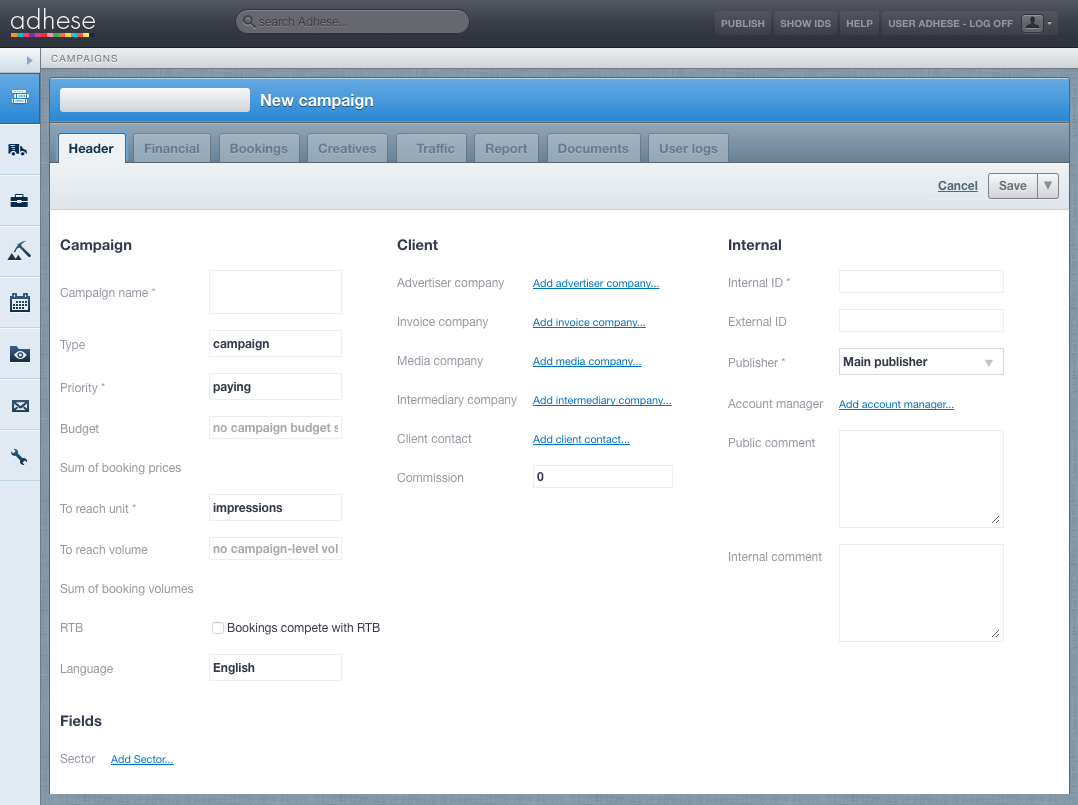The height and width of the screenshot is (805, 1078).
Task: Enable Bookings compete with RTB checkbox
Action: click(x=218, y=628)
